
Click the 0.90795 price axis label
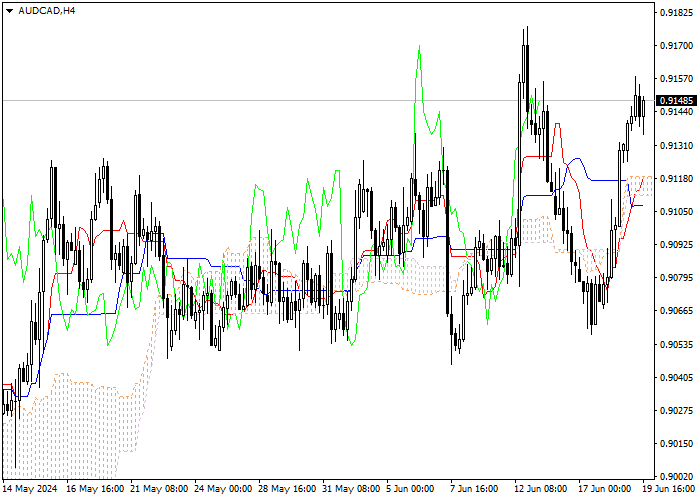coord(676,278)
